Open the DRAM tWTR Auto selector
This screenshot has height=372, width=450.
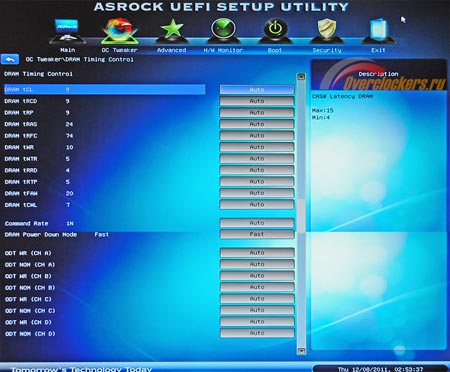click(x=257, y=159)
